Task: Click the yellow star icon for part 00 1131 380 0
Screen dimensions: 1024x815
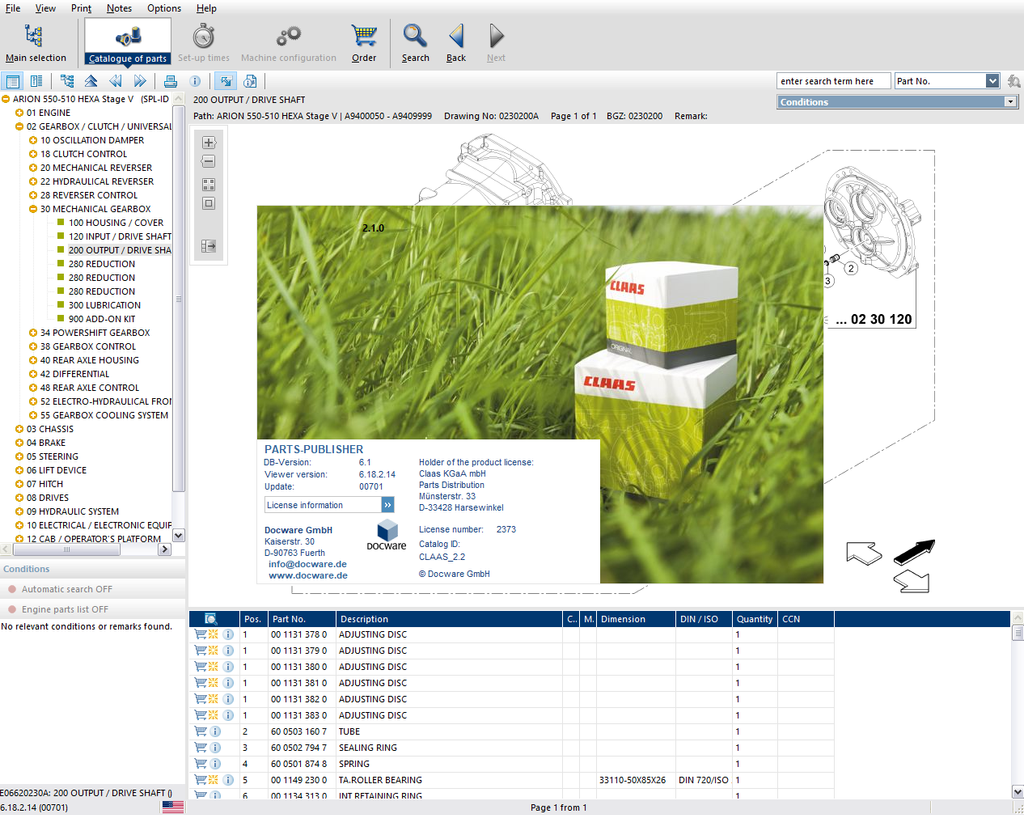Action: coord(213,667)
